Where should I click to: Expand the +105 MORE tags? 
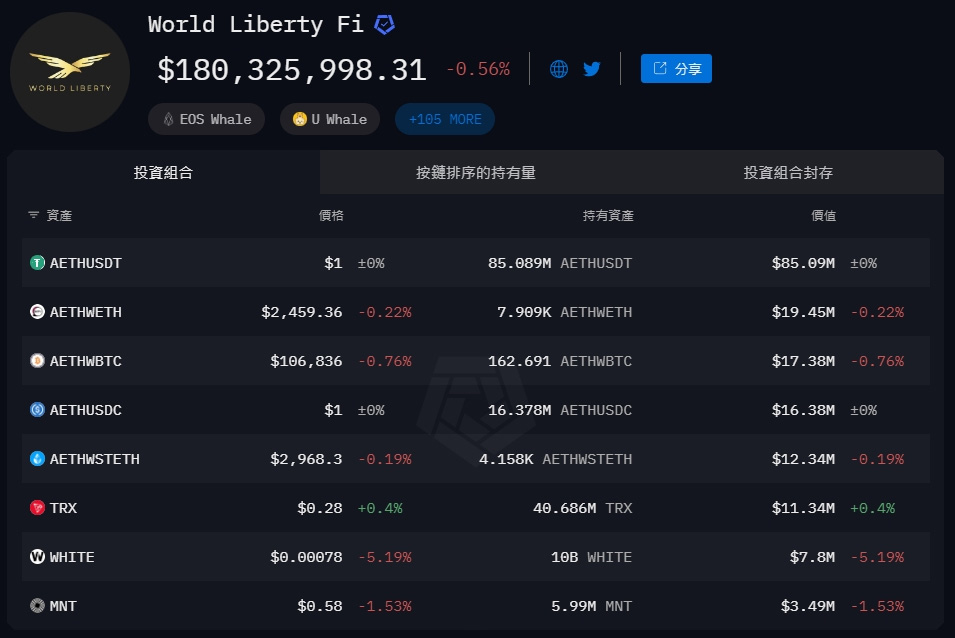pos(445,119)
